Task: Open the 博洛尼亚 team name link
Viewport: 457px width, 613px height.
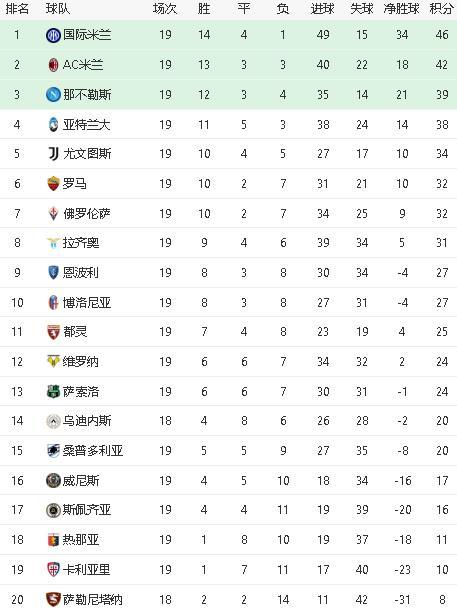Action: [x=87, y=303]
